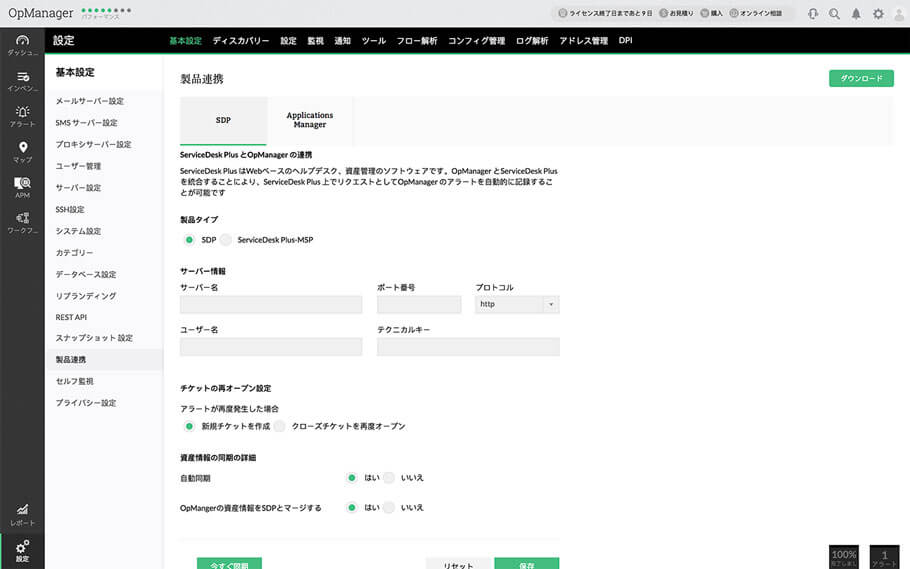This screenshot has width=910, height=569.
Task: Open SSH設定 in side menu
Action: tap(70, 209)
